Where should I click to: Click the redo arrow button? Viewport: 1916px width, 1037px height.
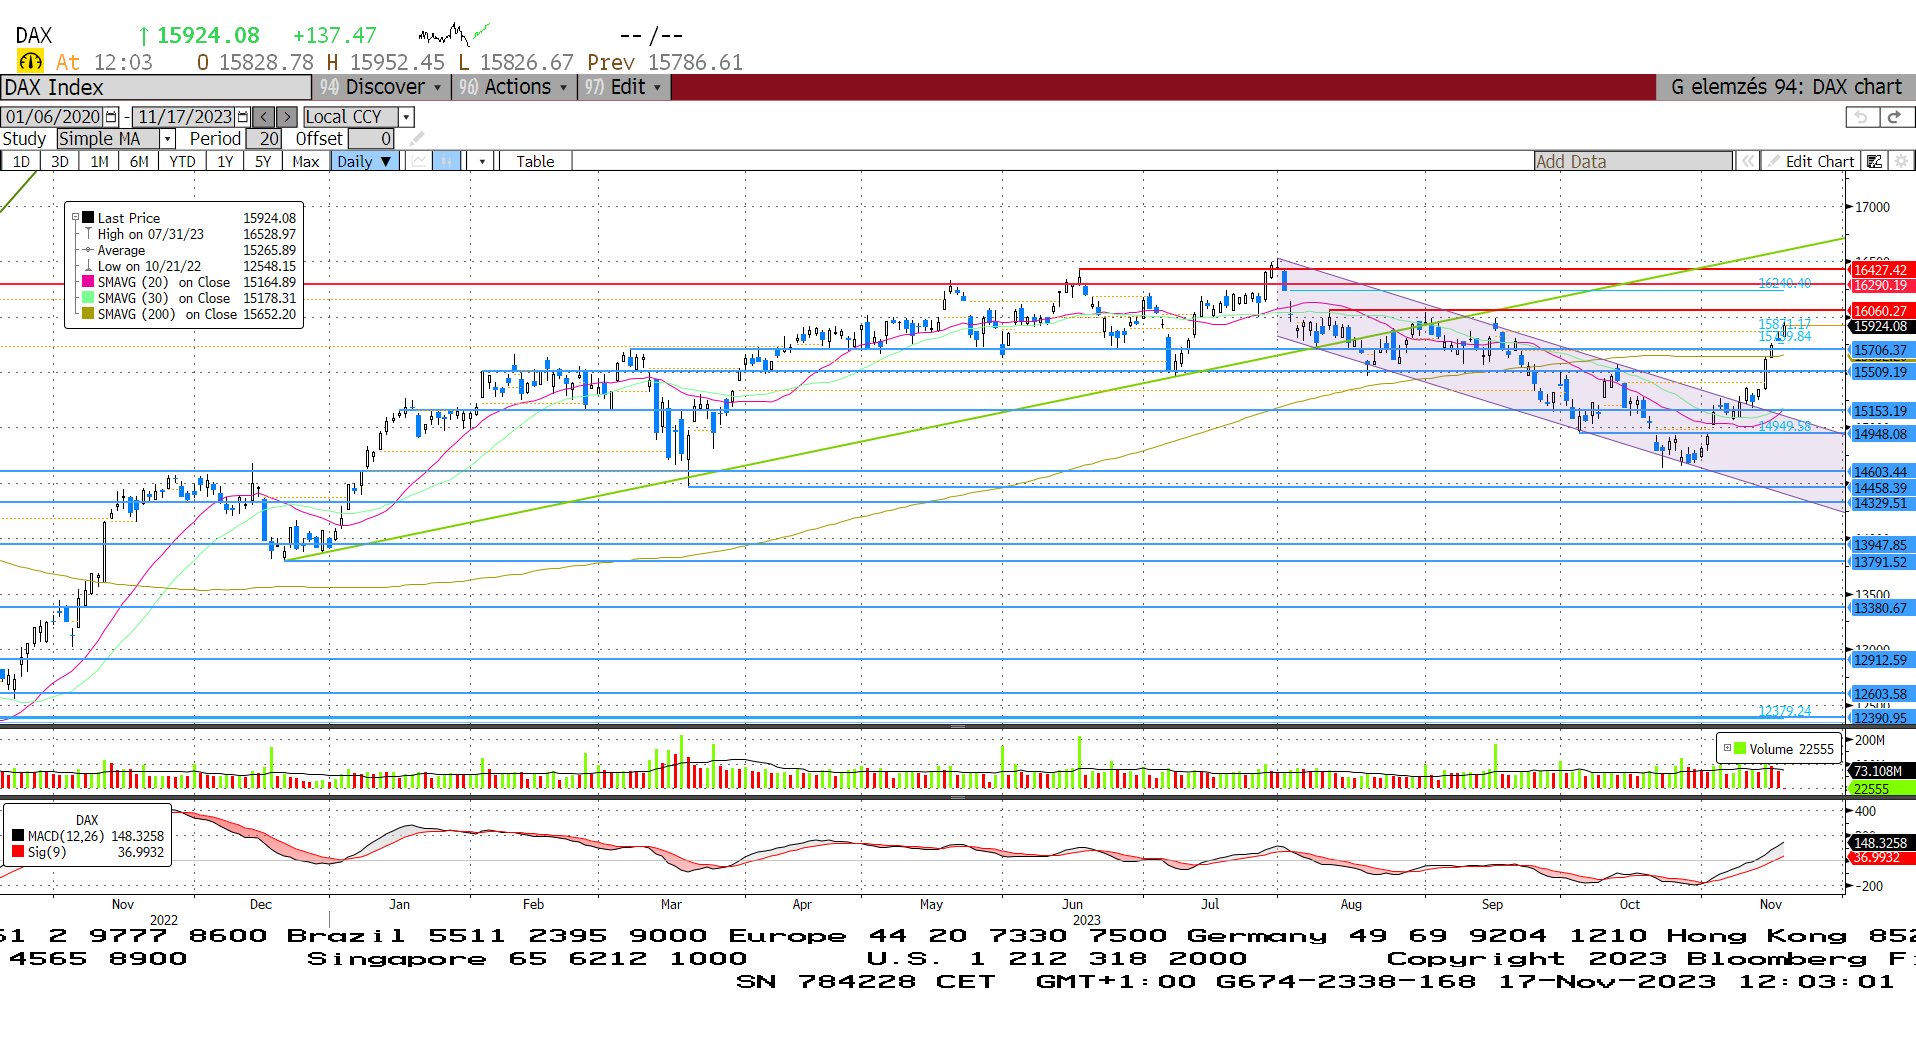(x=1894, y=117)
